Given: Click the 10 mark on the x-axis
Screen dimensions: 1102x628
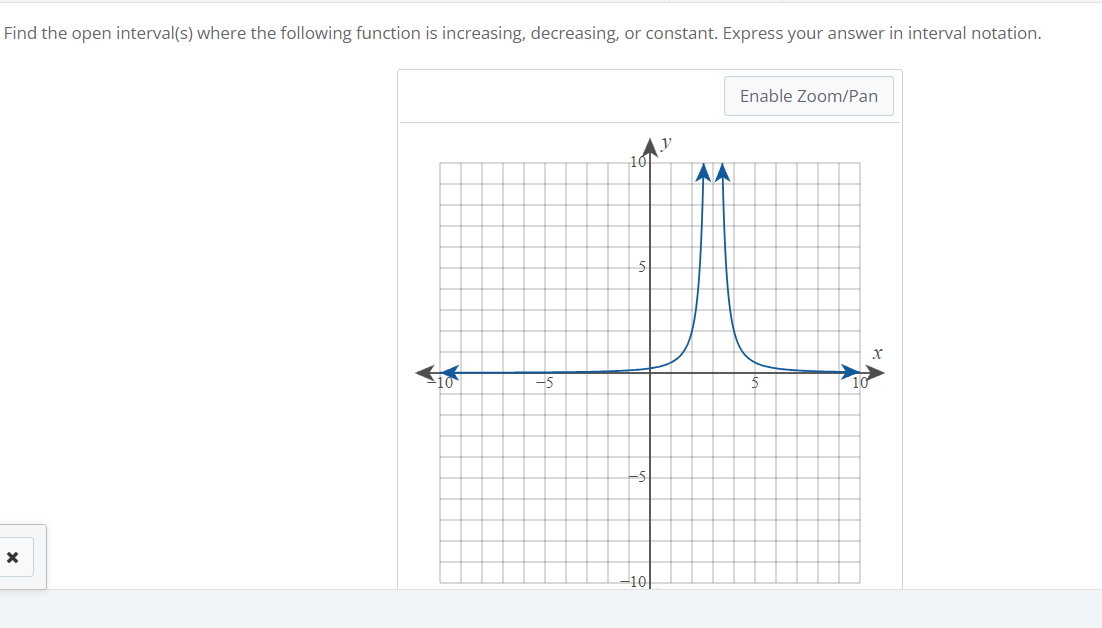Looking at the screenshot, I should [858, 383].
